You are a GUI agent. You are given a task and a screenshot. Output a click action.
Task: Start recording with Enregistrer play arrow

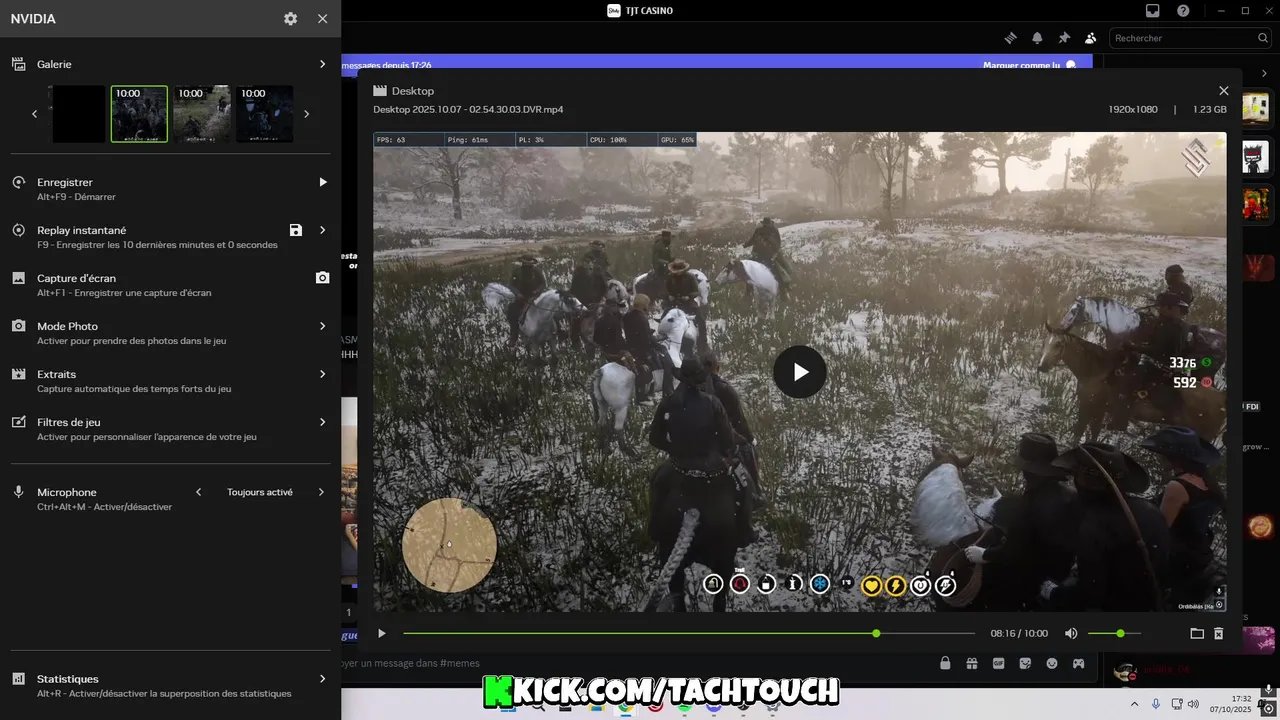pos(322,182)
